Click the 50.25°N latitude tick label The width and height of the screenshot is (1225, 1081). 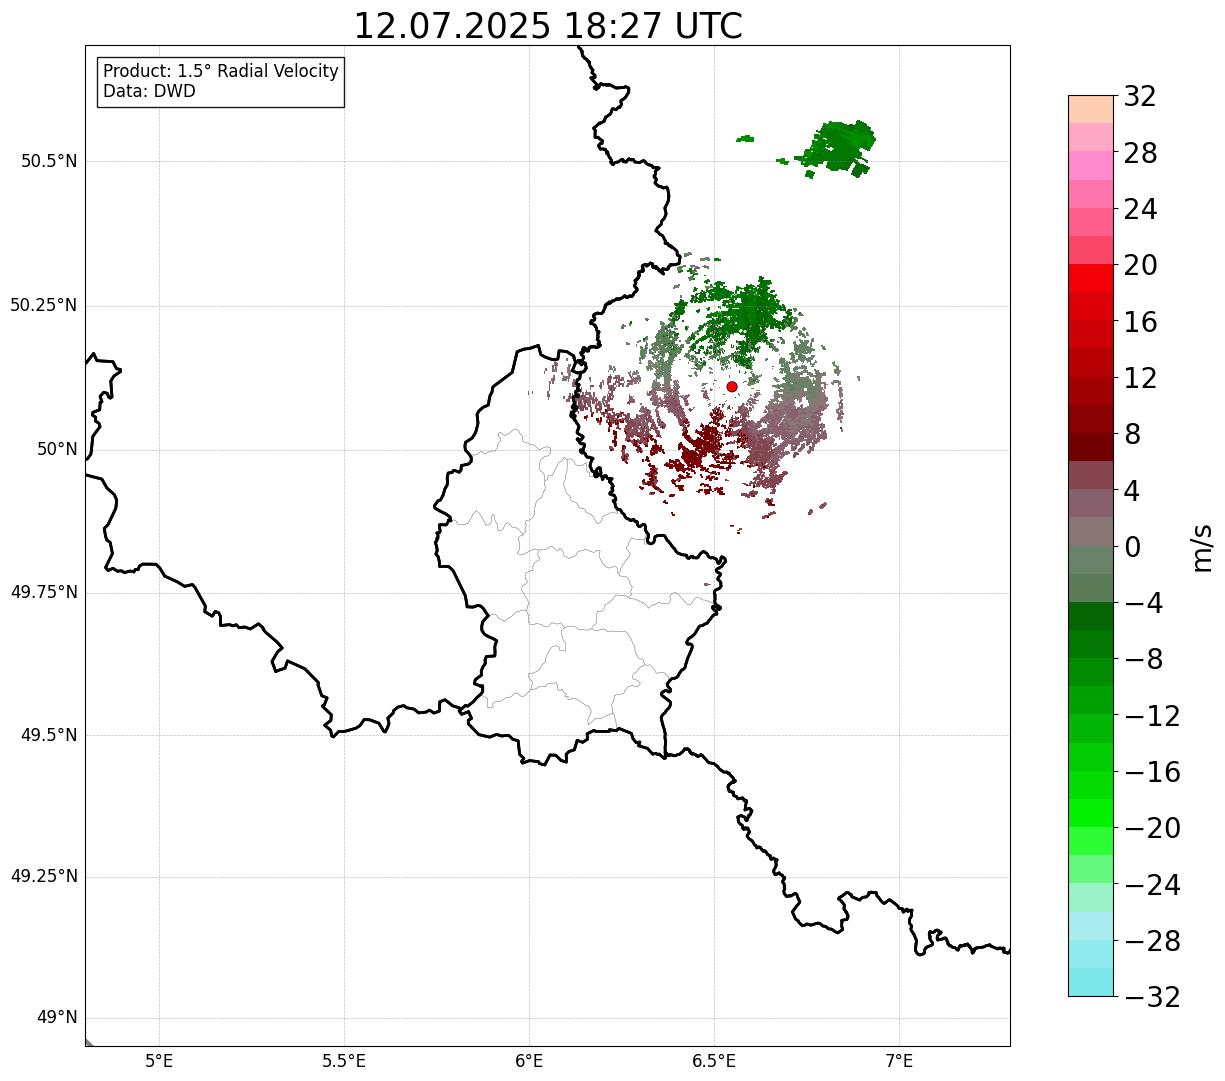pyautogui.click(x=44, y=305)
